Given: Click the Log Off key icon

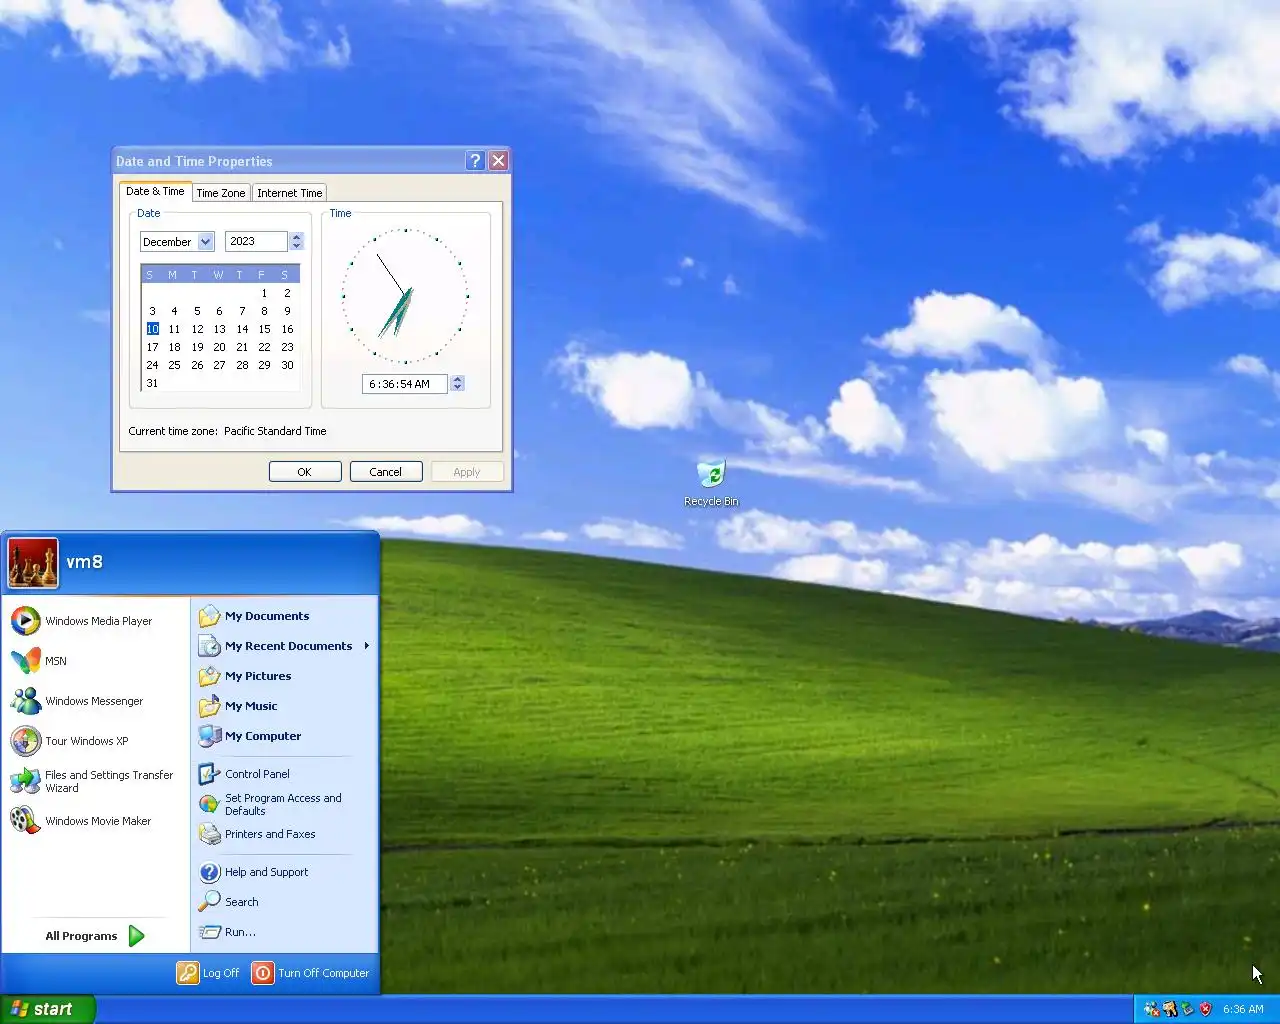Looking at the screenshot, I should click(x=188, y=973).
